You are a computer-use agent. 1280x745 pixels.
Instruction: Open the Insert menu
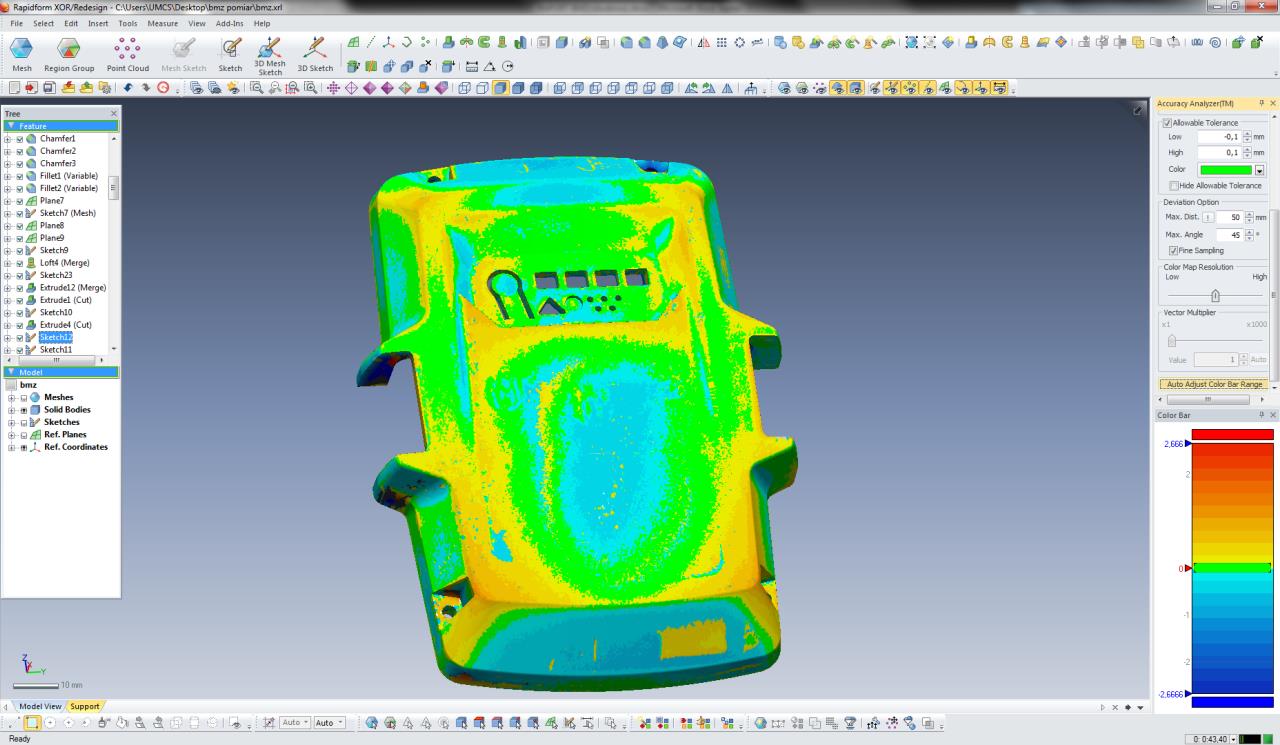point(98,23)
